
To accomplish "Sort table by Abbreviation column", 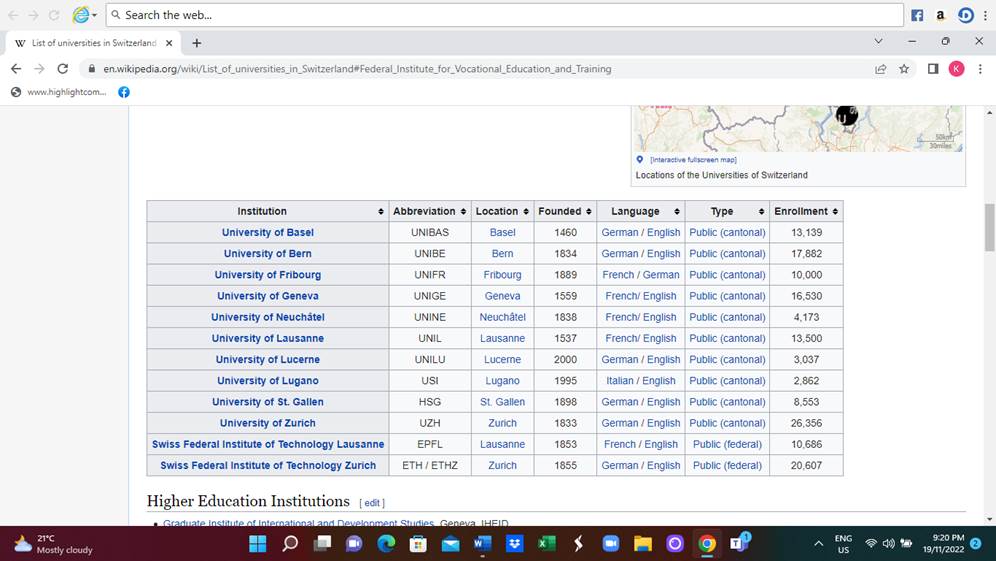I will tap(463, 212).
